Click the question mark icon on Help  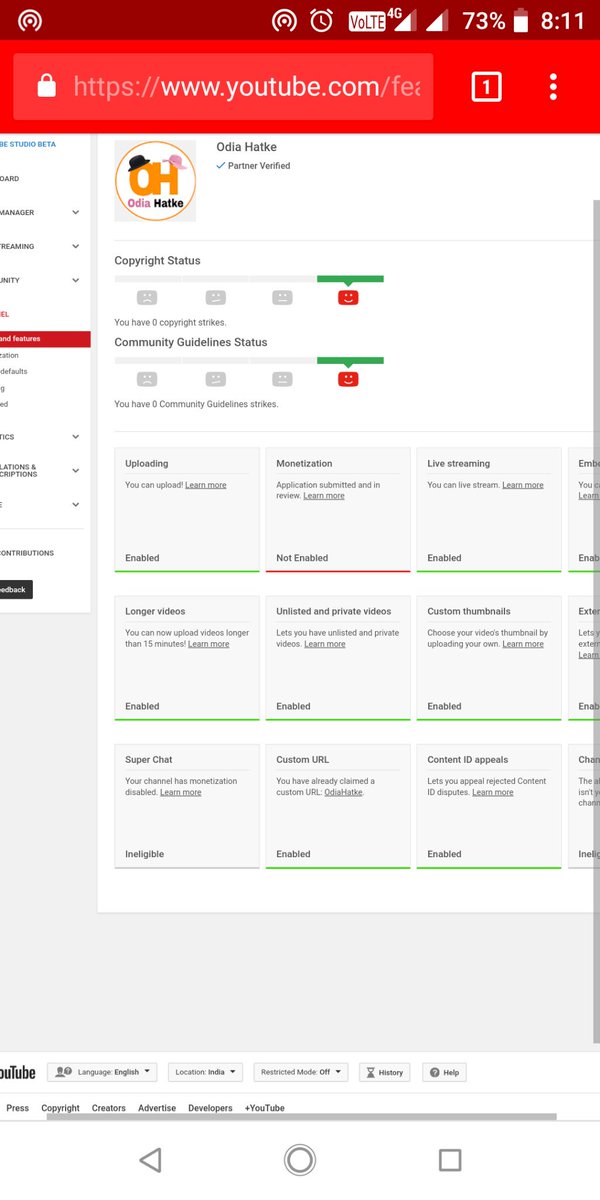[434, 1072]
